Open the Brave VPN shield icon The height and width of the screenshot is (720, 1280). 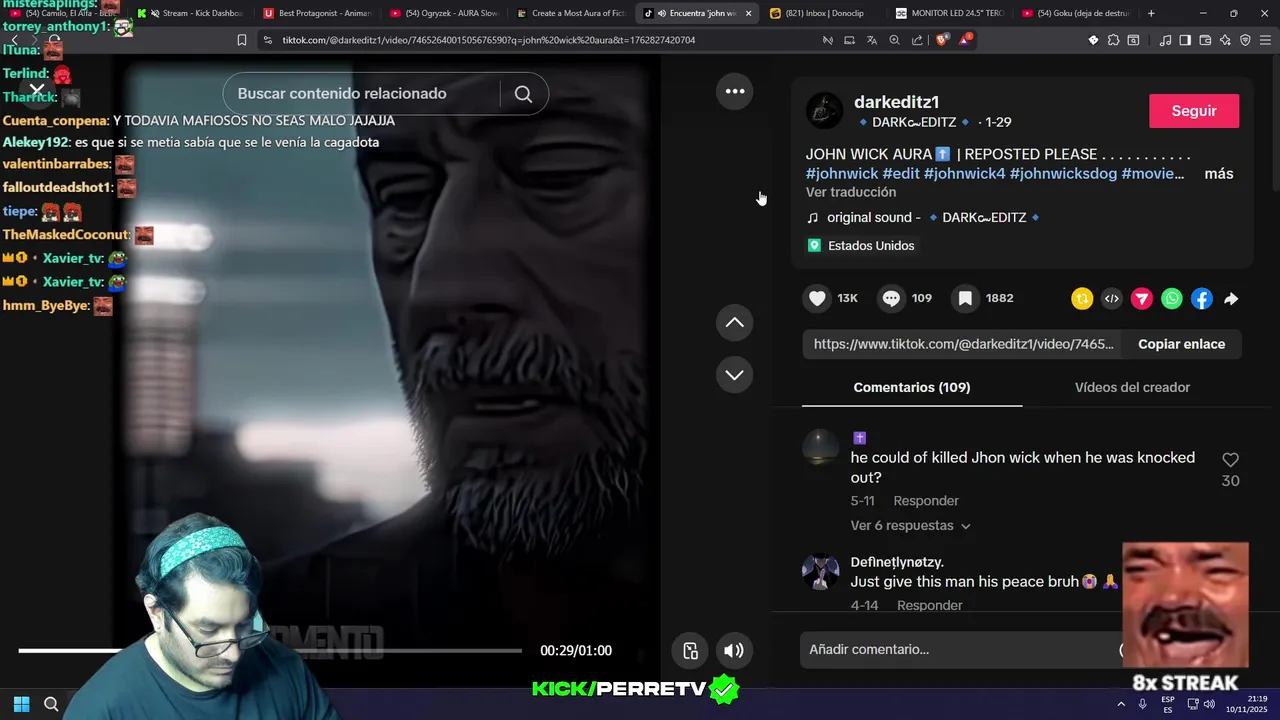pos(1245,40)
